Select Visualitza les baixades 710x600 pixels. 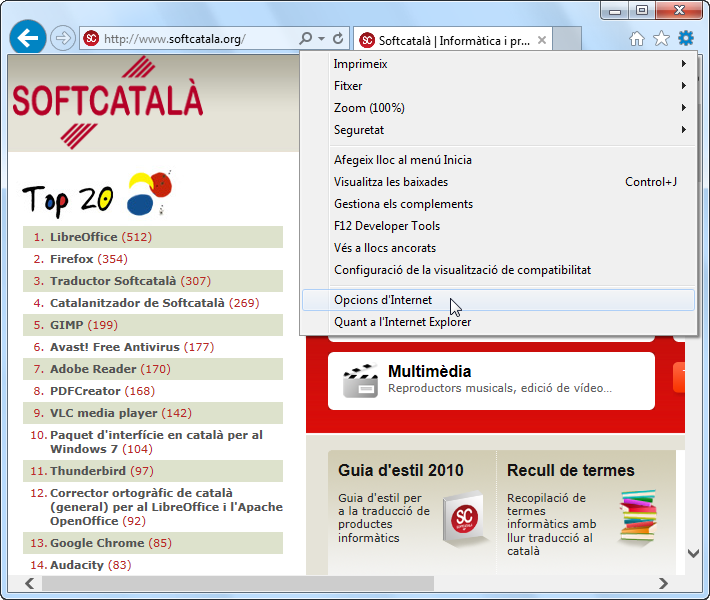click(390, 182)
